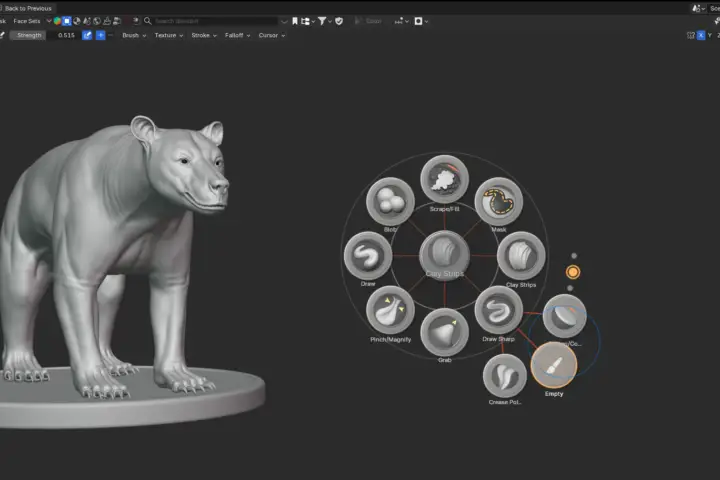Select the Grab brush icon
The image size is (720, 480).
[x=444, y=332]
